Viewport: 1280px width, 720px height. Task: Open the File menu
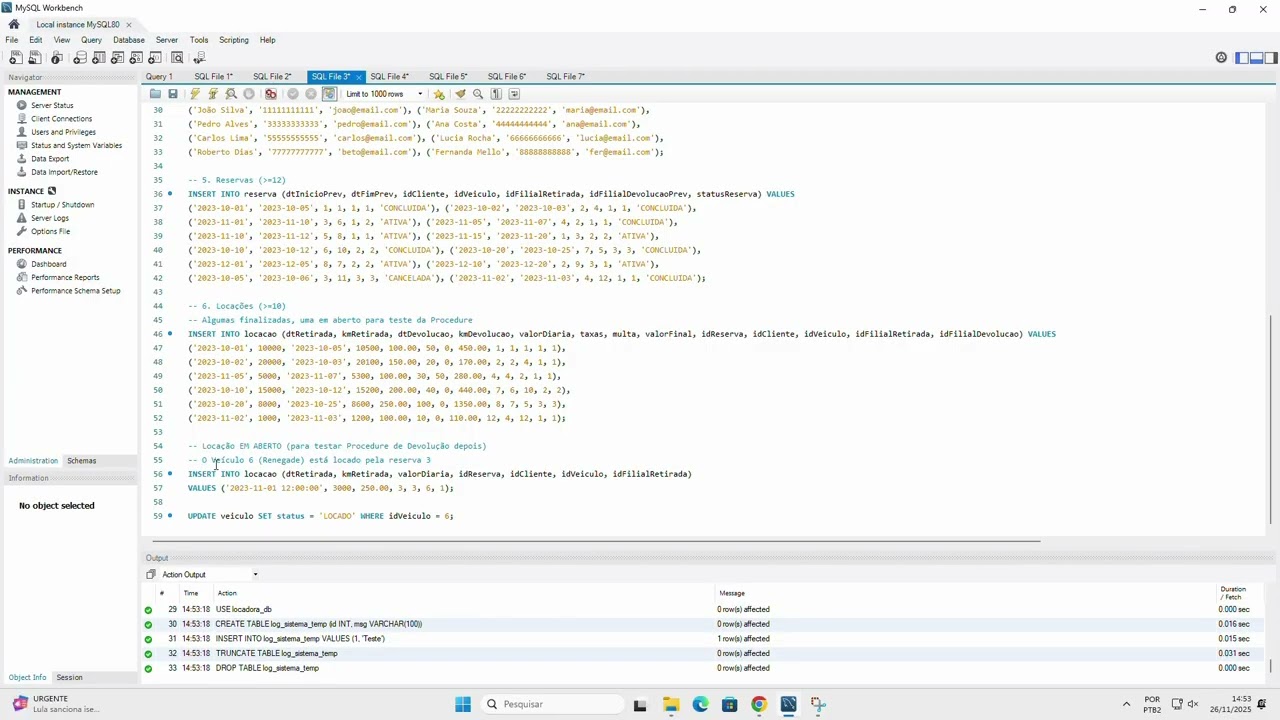tap(12, 40)
